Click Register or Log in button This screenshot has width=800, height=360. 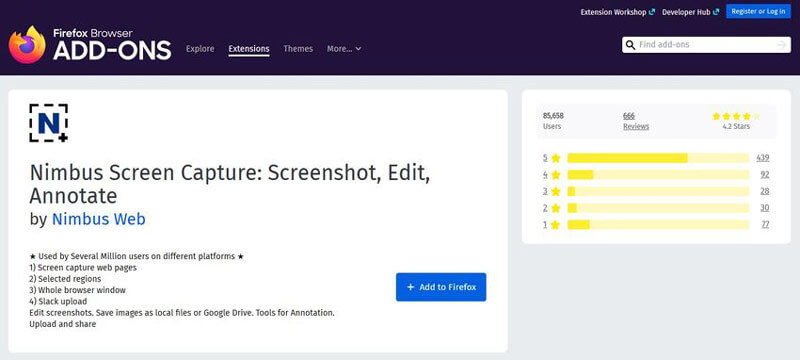tap(758, 12)
